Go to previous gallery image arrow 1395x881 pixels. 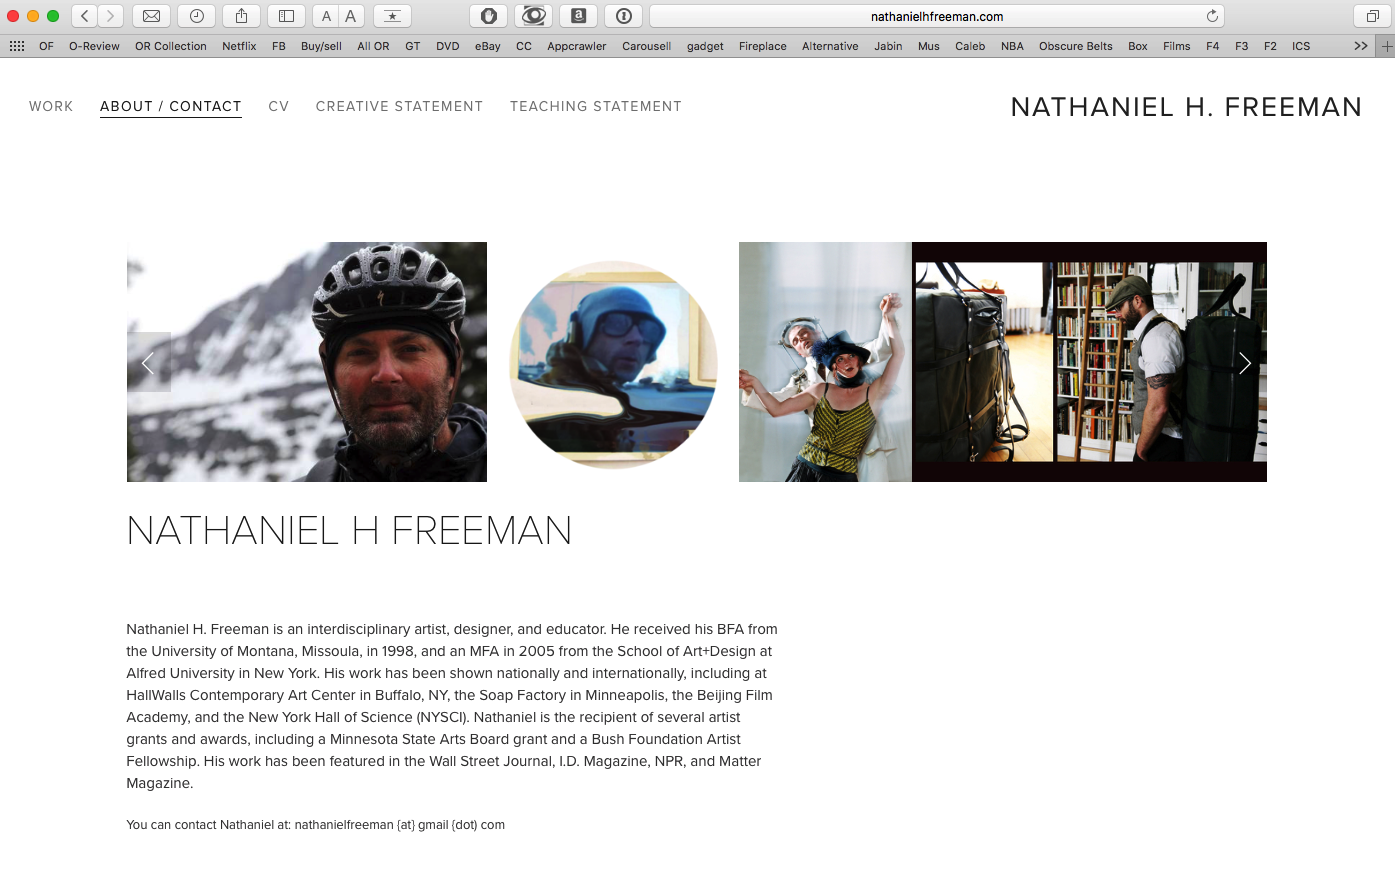[x=148, y=363]
